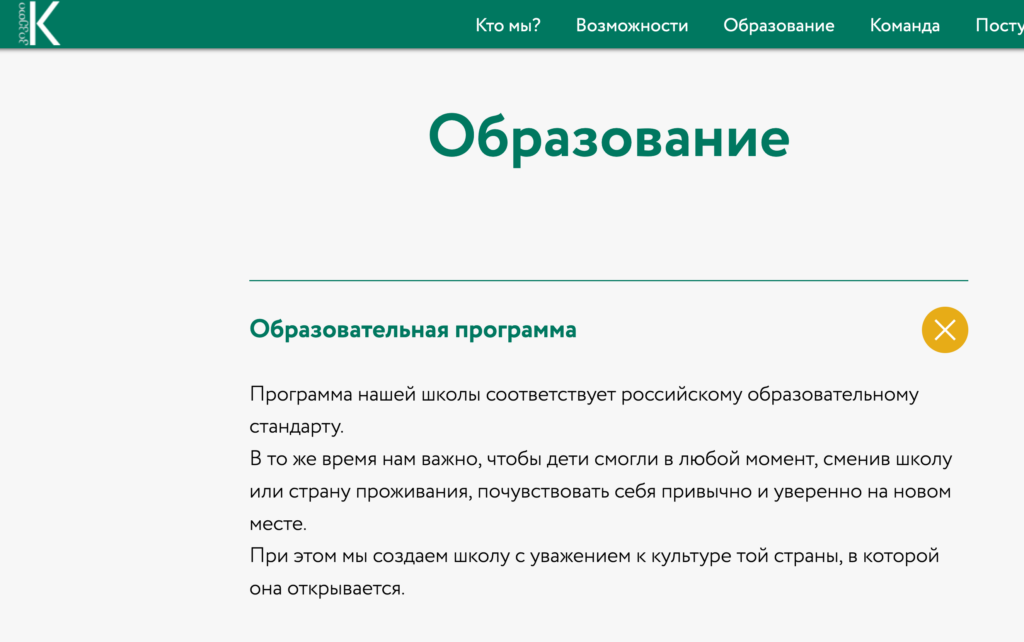Open the "Команда" navigation item
1024x642 pixels.
coord(904,26)
